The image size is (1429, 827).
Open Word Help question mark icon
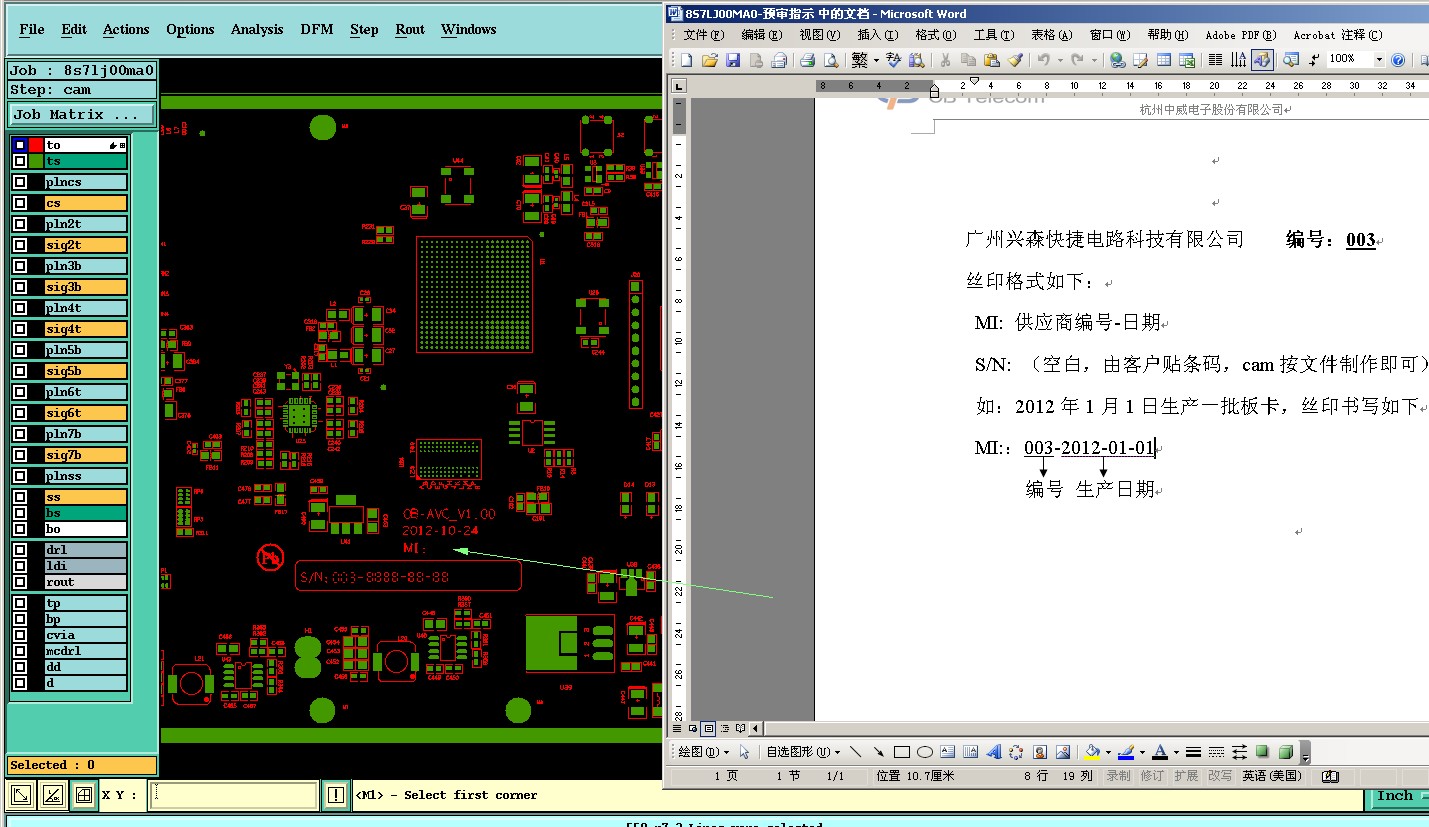pos(1398,60)
